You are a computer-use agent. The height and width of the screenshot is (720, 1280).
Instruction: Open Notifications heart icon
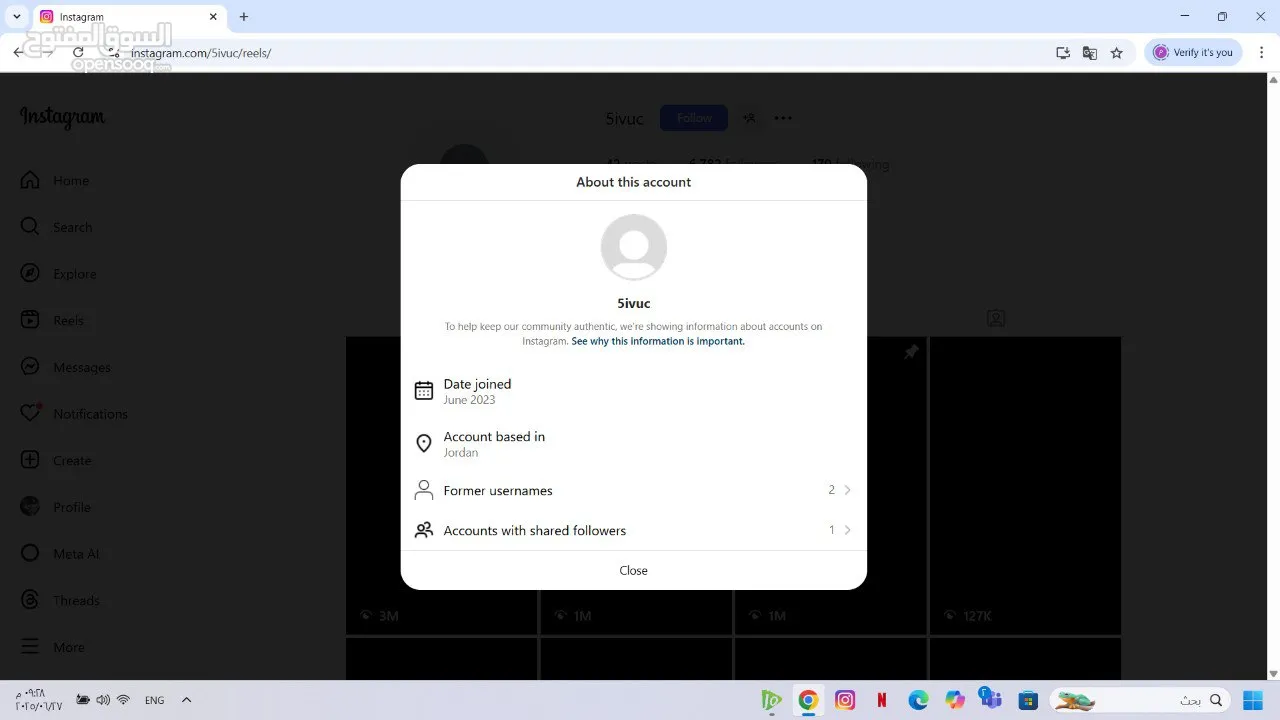pyautogui.click(x=31, y=413)
